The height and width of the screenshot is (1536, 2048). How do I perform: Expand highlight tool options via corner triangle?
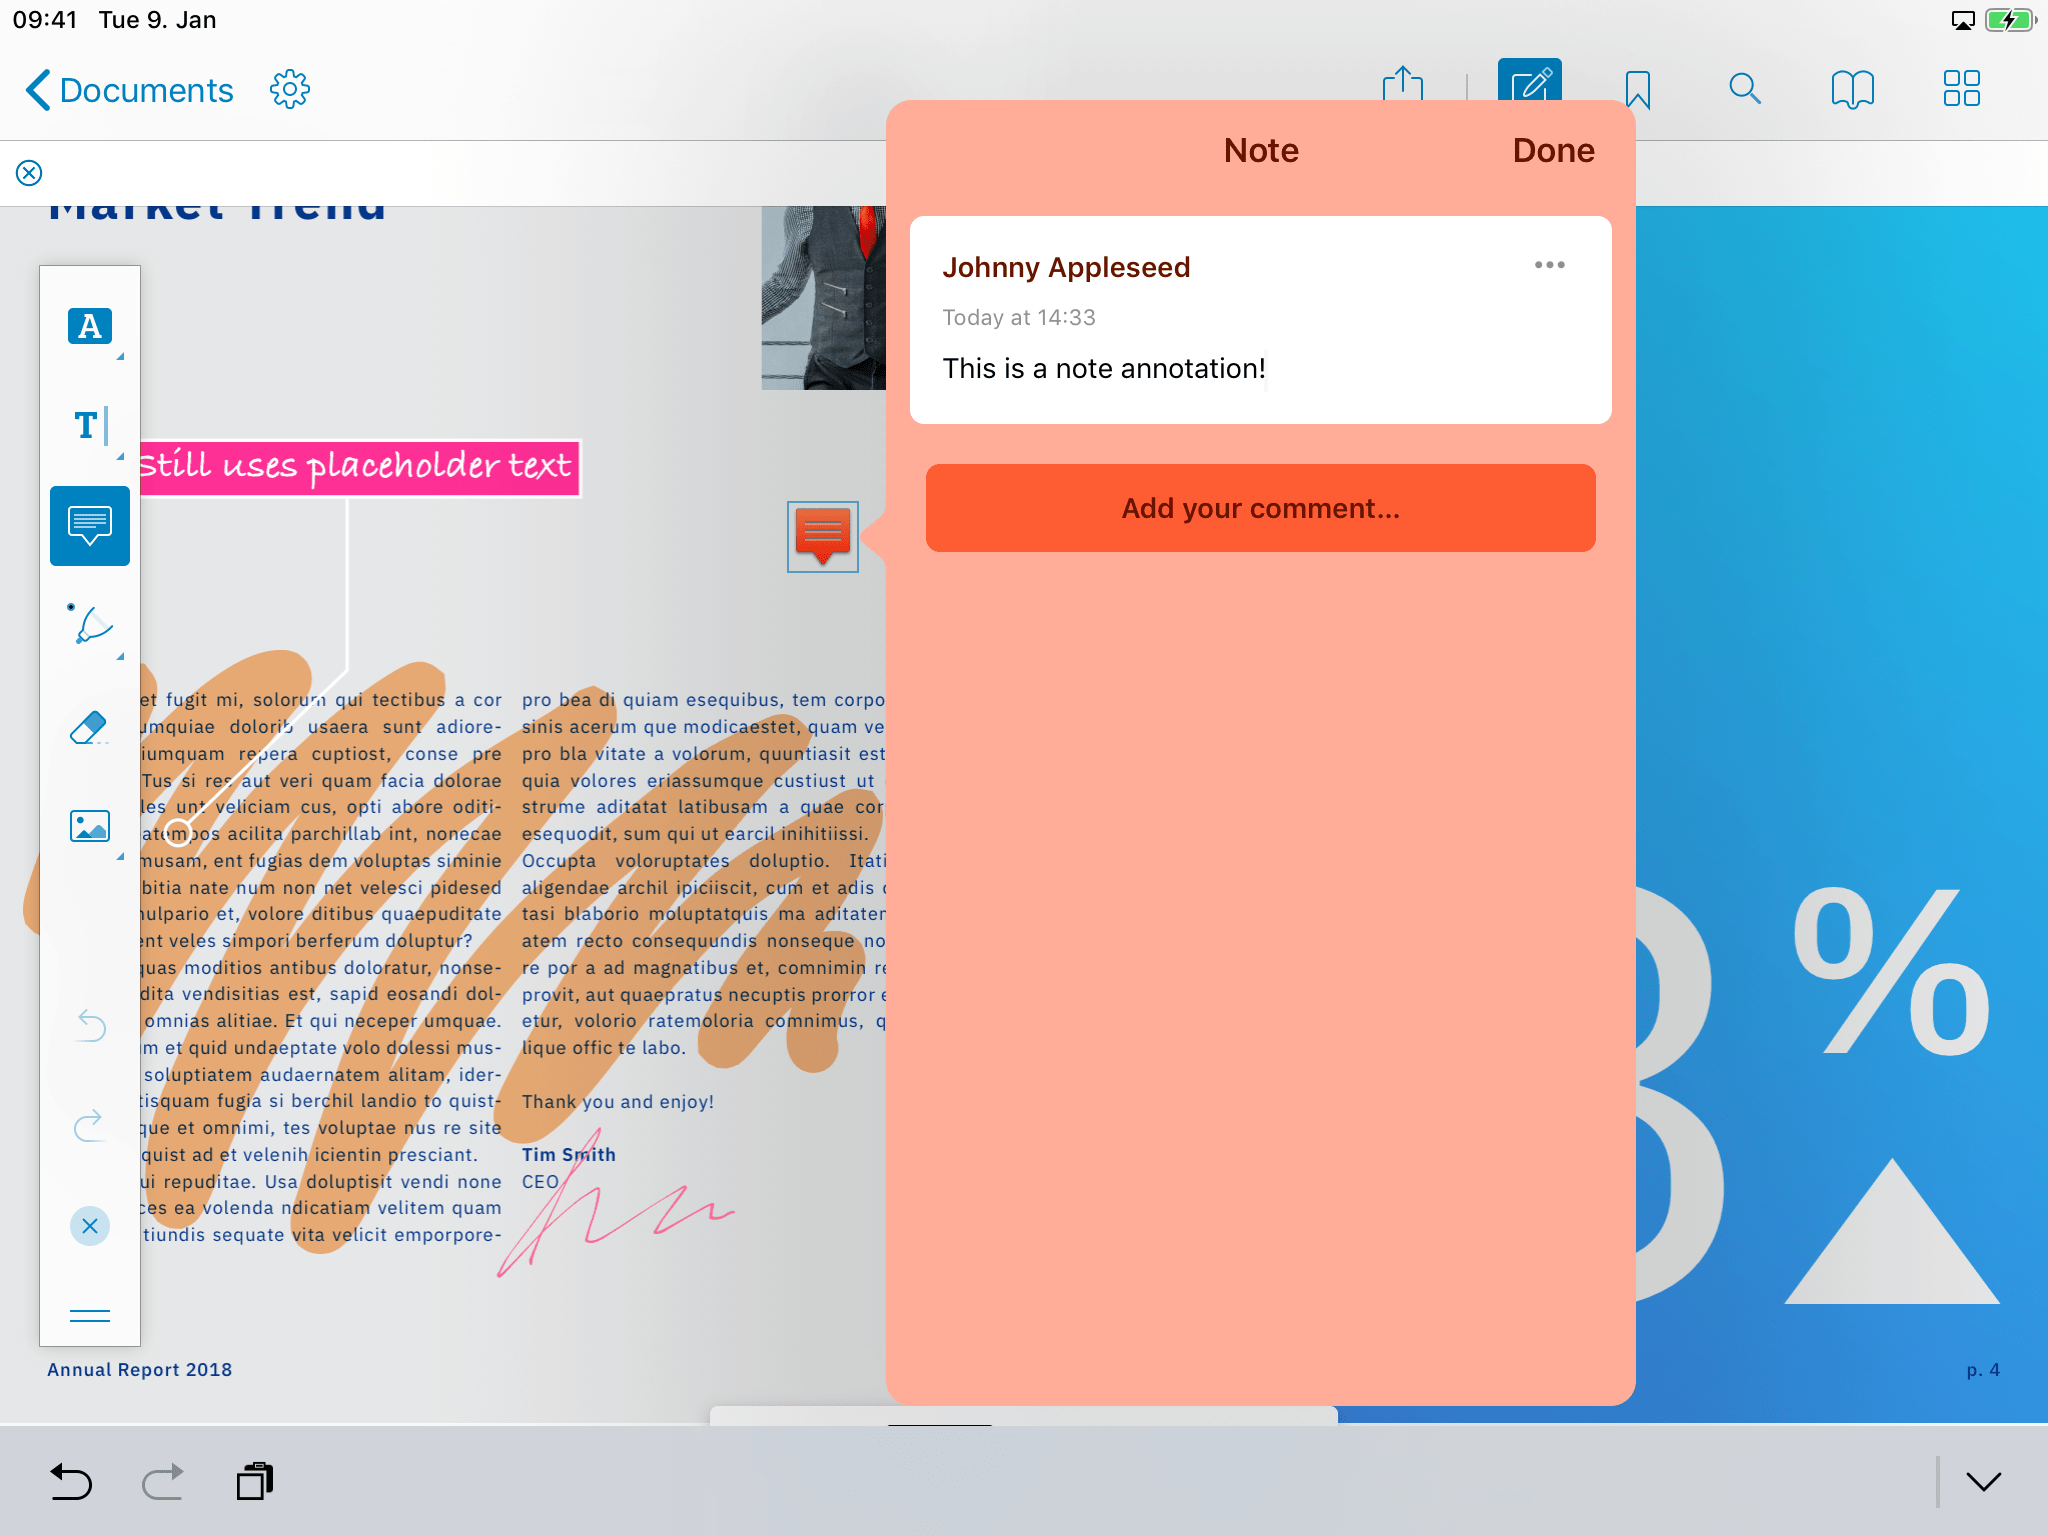tap(121, 357)
